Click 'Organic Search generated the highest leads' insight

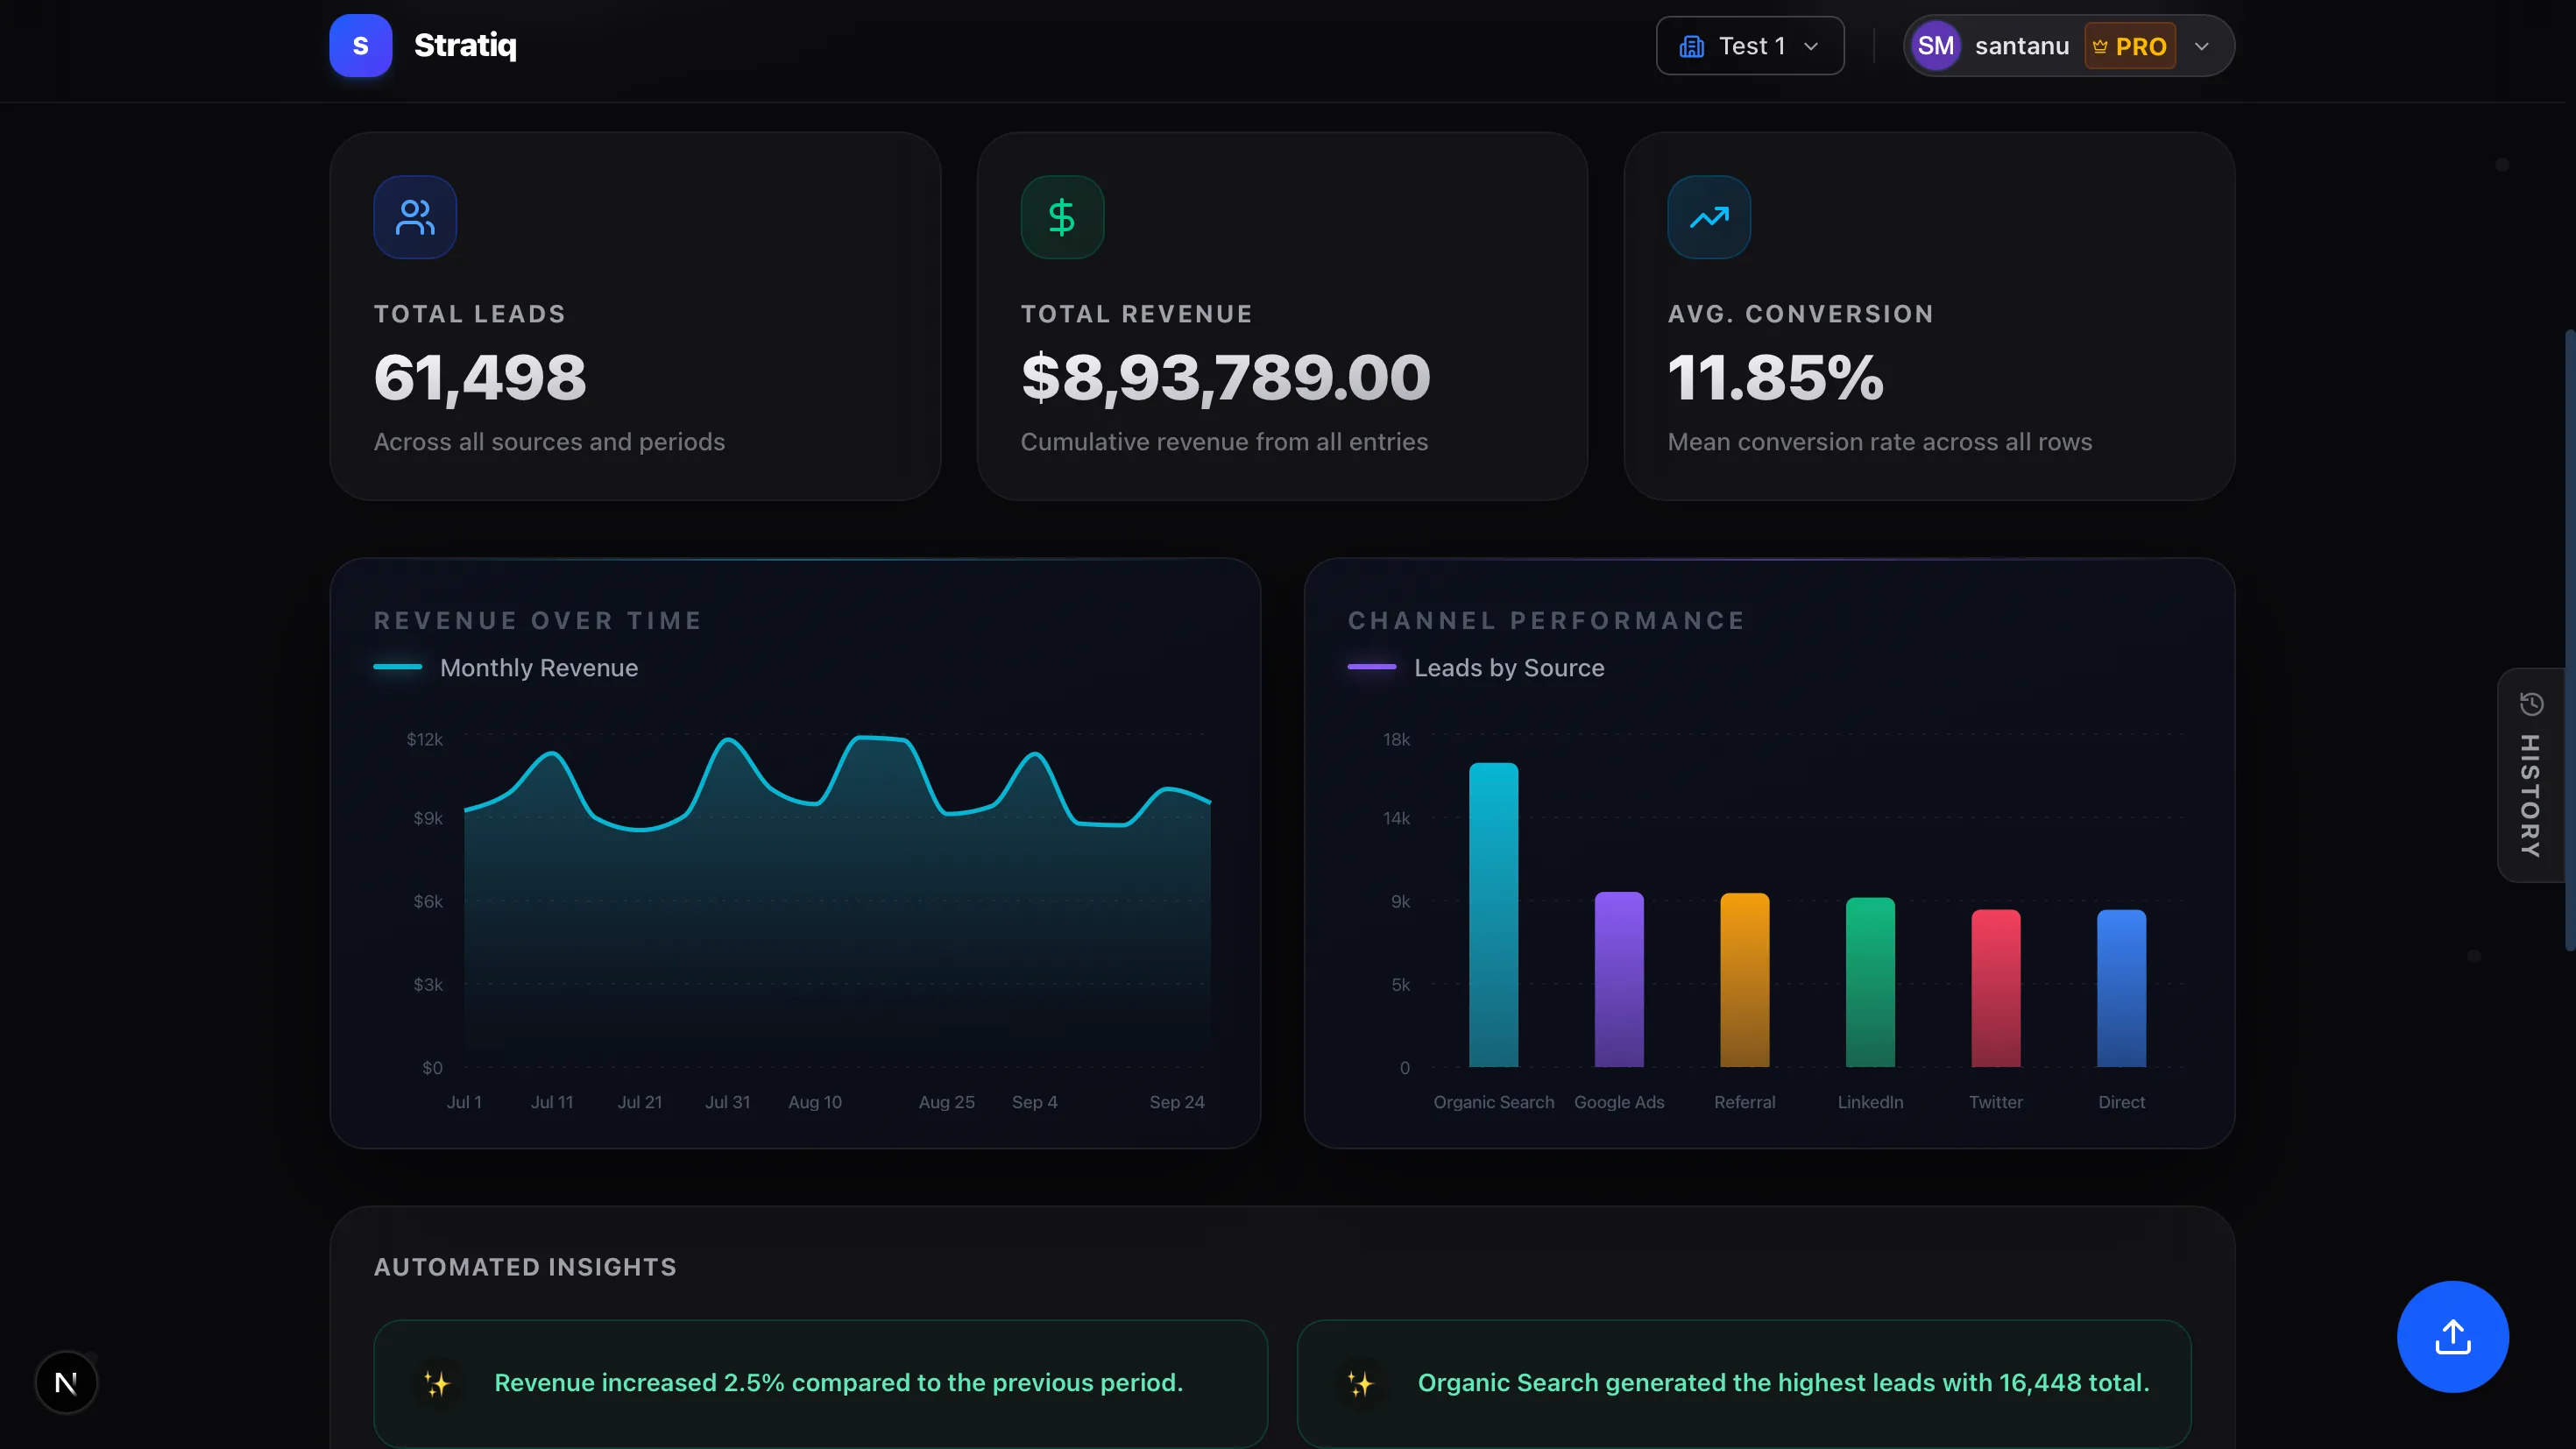(1783, 1383)
